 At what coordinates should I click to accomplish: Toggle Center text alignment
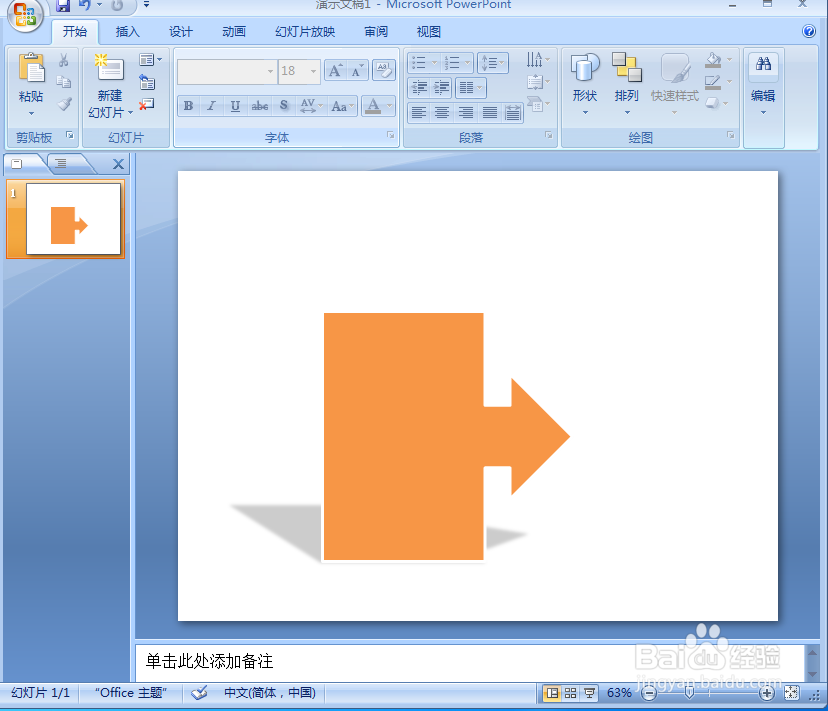tap(442, 113)
